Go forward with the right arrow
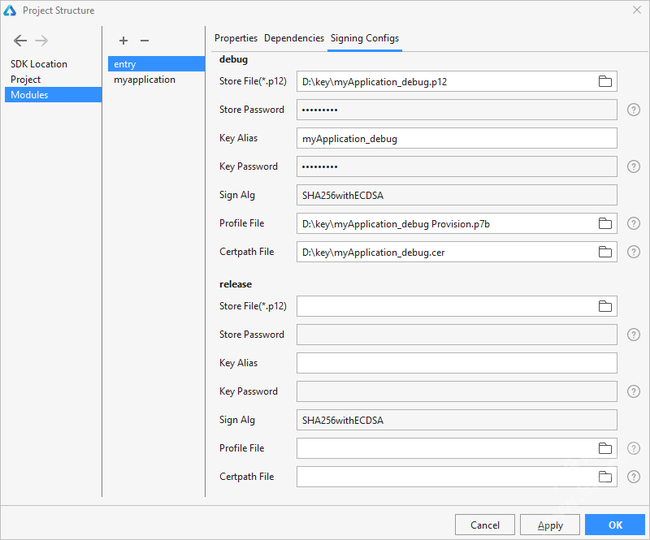Image resolution: width=650 pixels, height=540 pixels. (x=41, y=41)
